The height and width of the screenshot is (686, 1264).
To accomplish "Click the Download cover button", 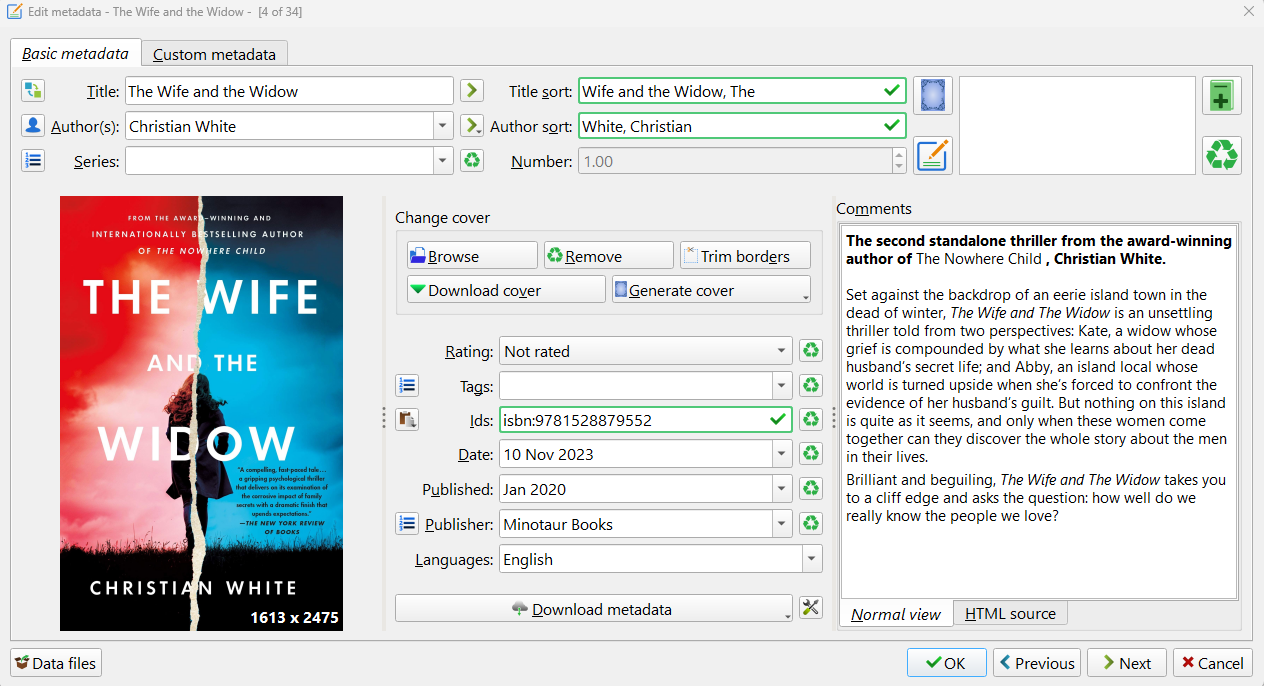I will (506, 290).
